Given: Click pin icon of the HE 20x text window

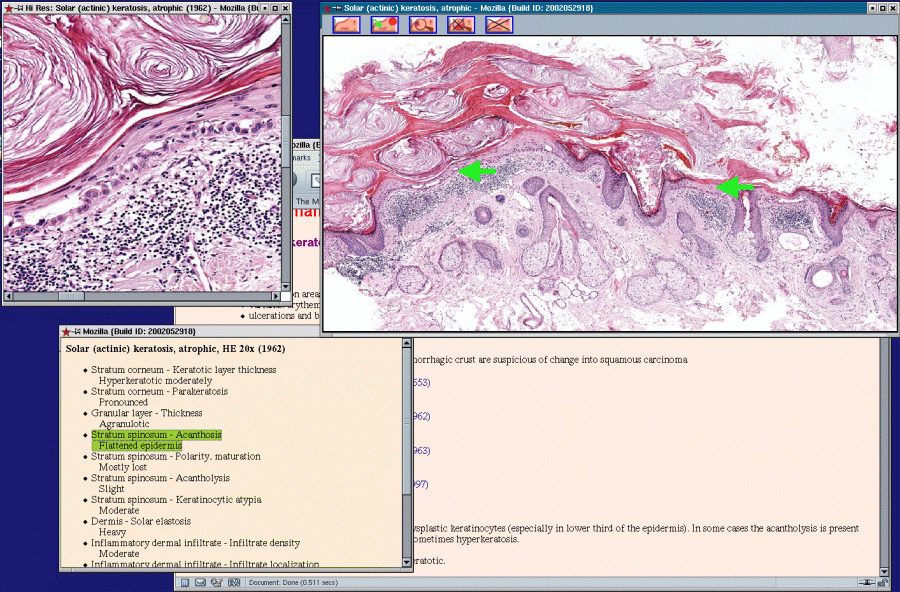Looking at the screenshot, I should coord(76,331).
